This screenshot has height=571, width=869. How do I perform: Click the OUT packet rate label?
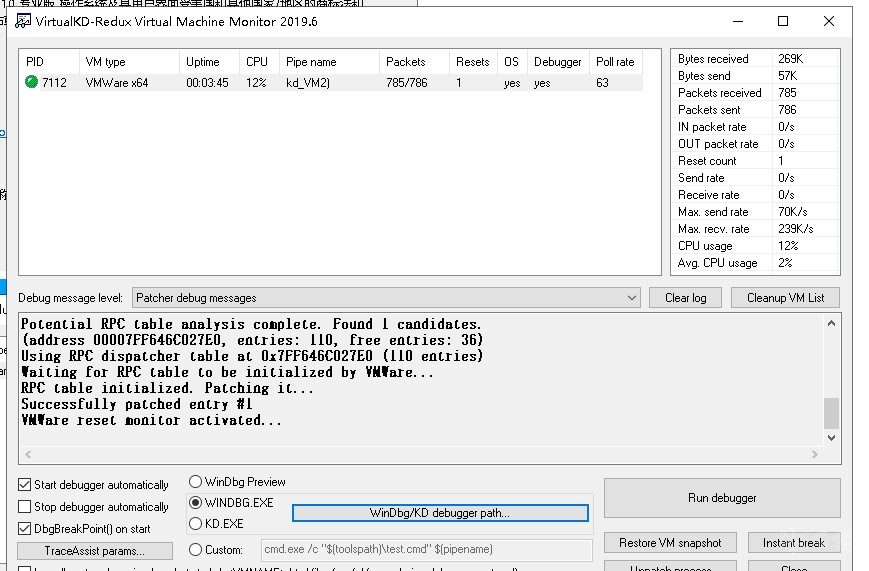(x=718, y=144)
